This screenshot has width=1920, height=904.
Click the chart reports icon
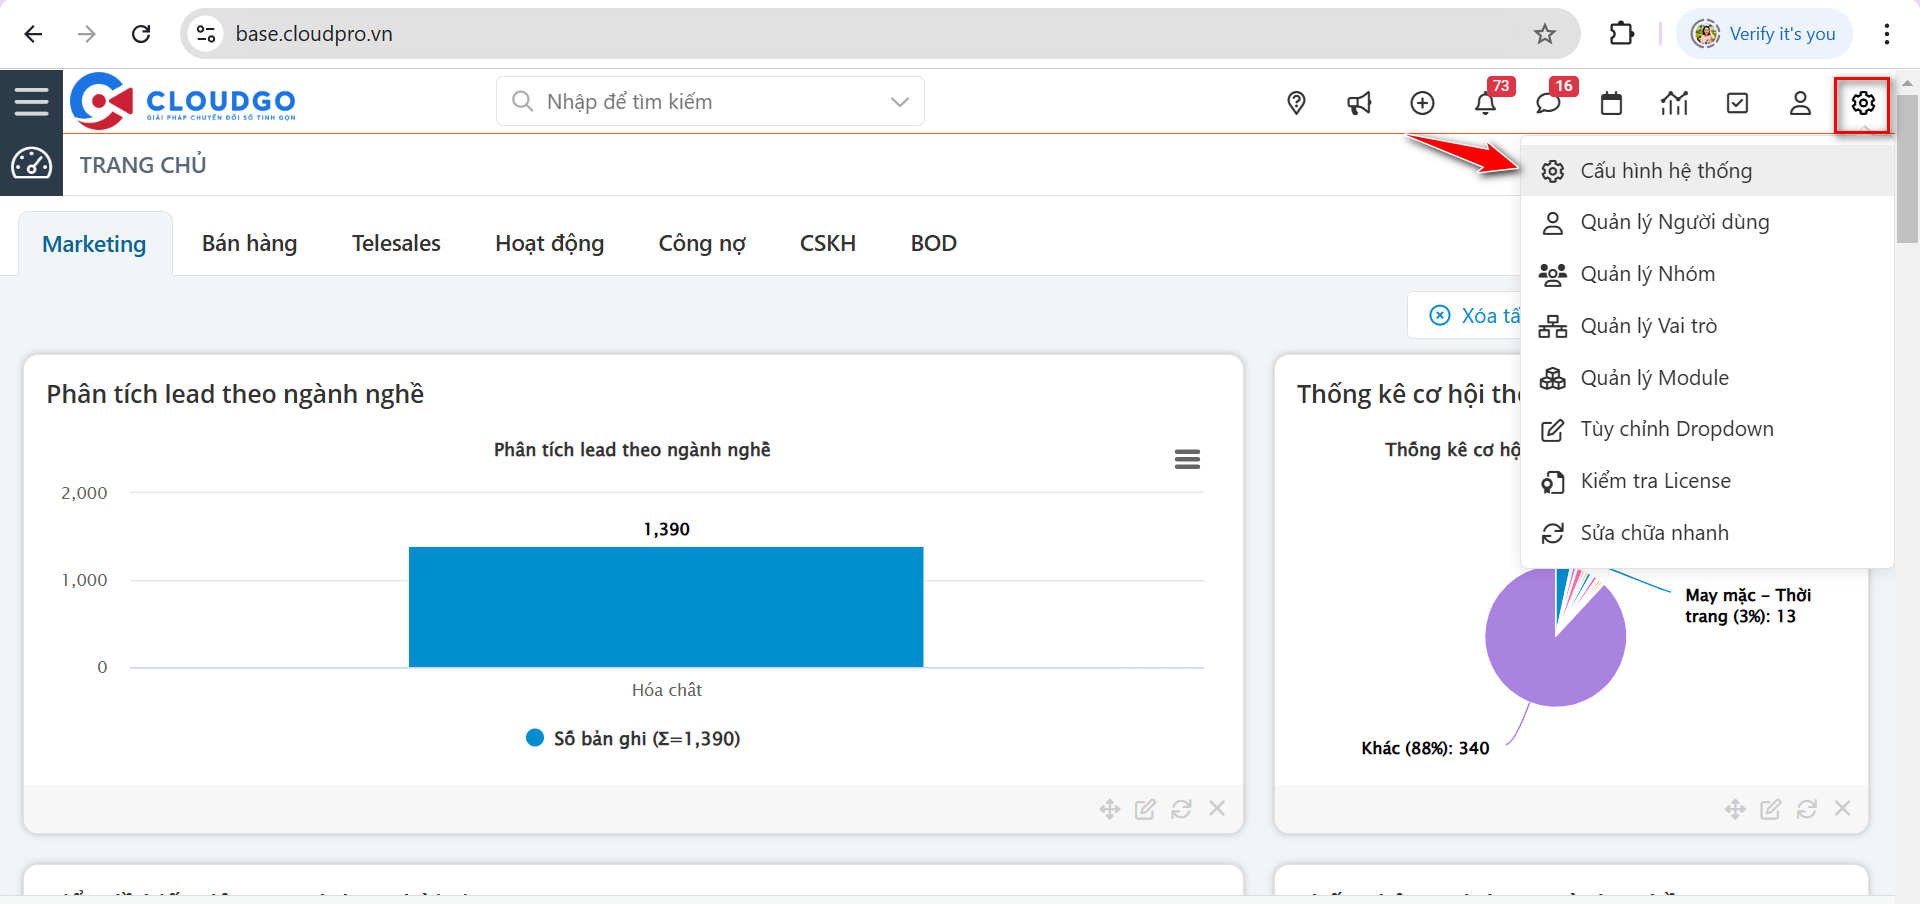(x=1674, y=103)
